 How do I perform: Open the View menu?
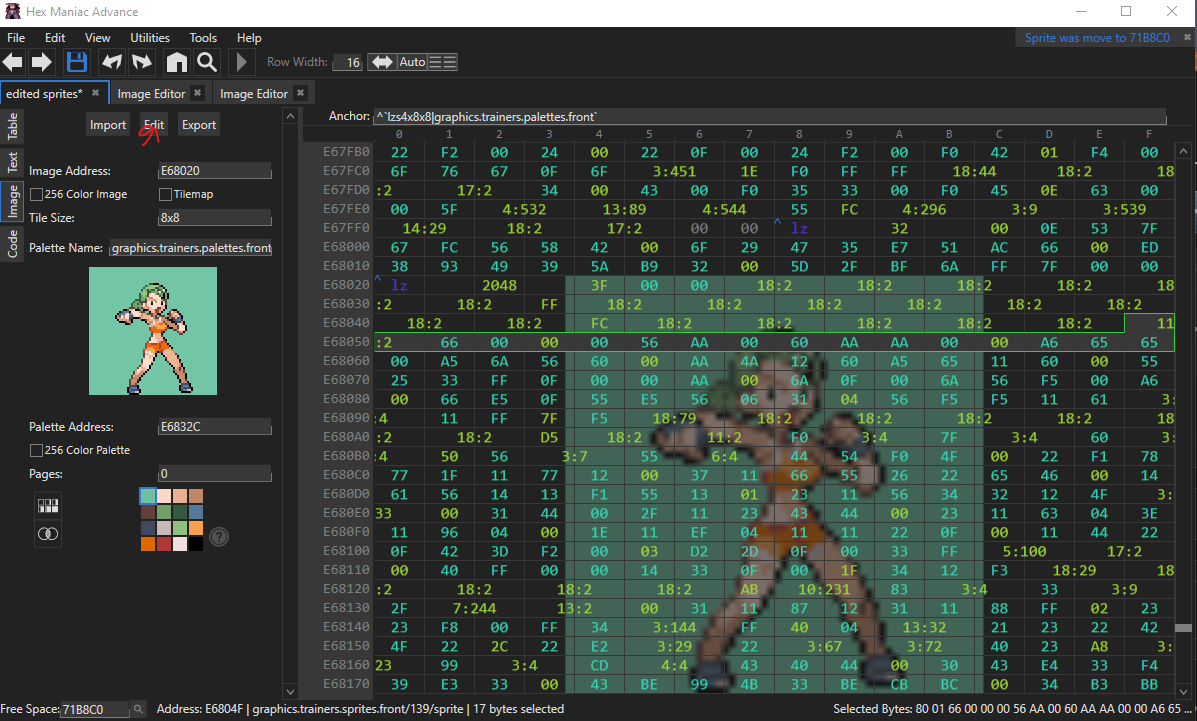98,37
